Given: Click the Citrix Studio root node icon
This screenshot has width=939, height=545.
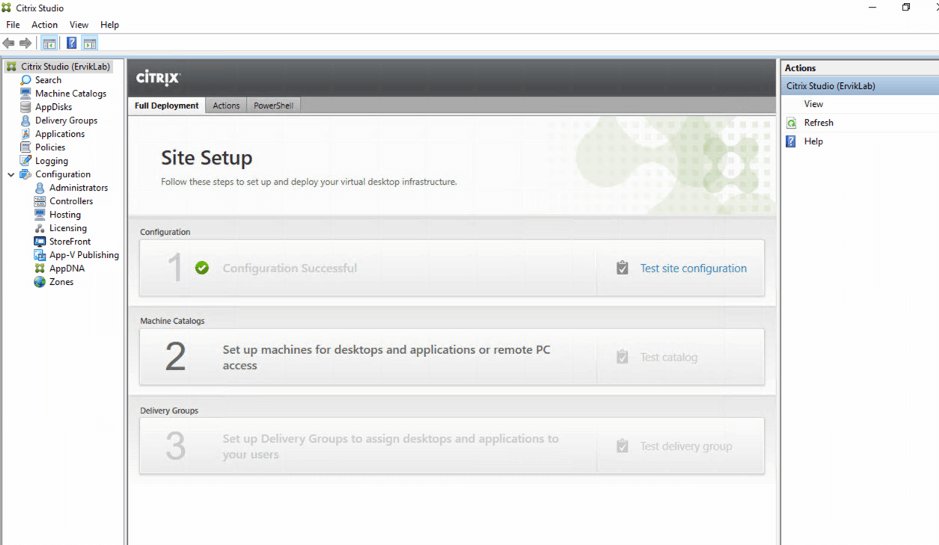Looking at the screenshot, I should 11,66.
